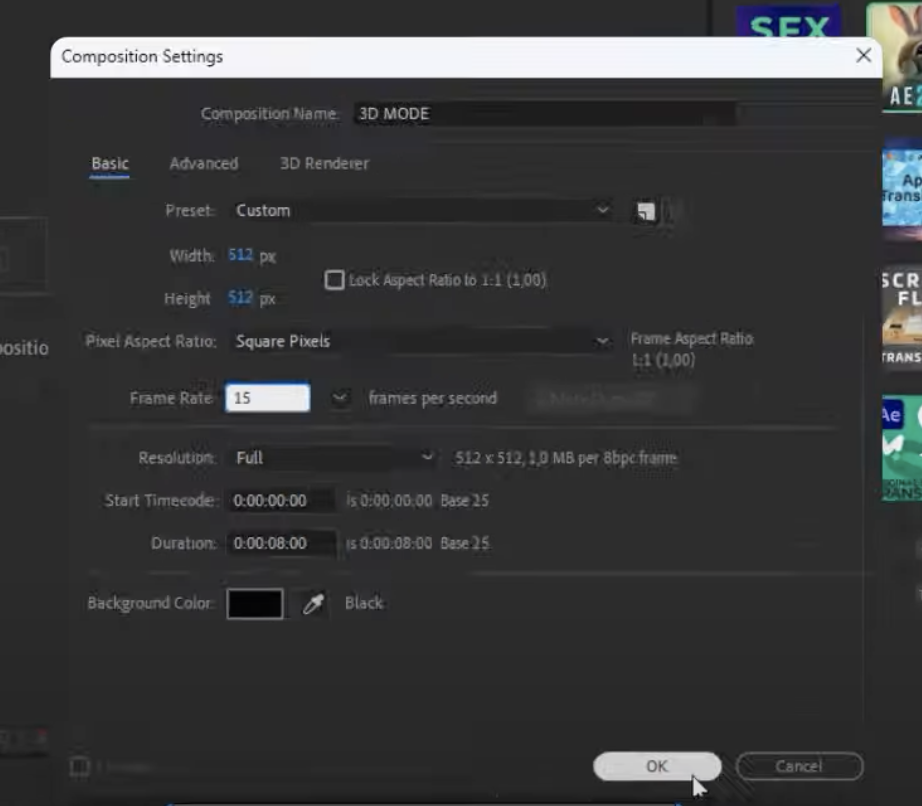This screenshot has height=806, width=922.
Task: Click the 'frames per second' label
Action: point(433,398)
